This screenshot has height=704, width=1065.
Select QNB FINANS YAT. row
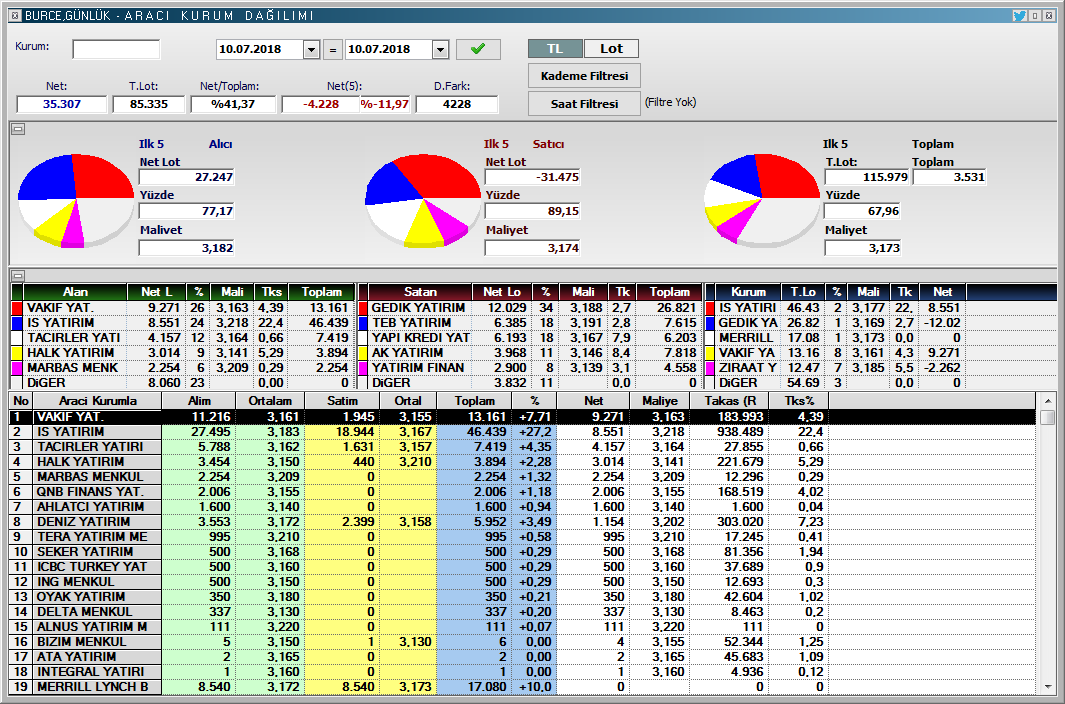[522, 491]
